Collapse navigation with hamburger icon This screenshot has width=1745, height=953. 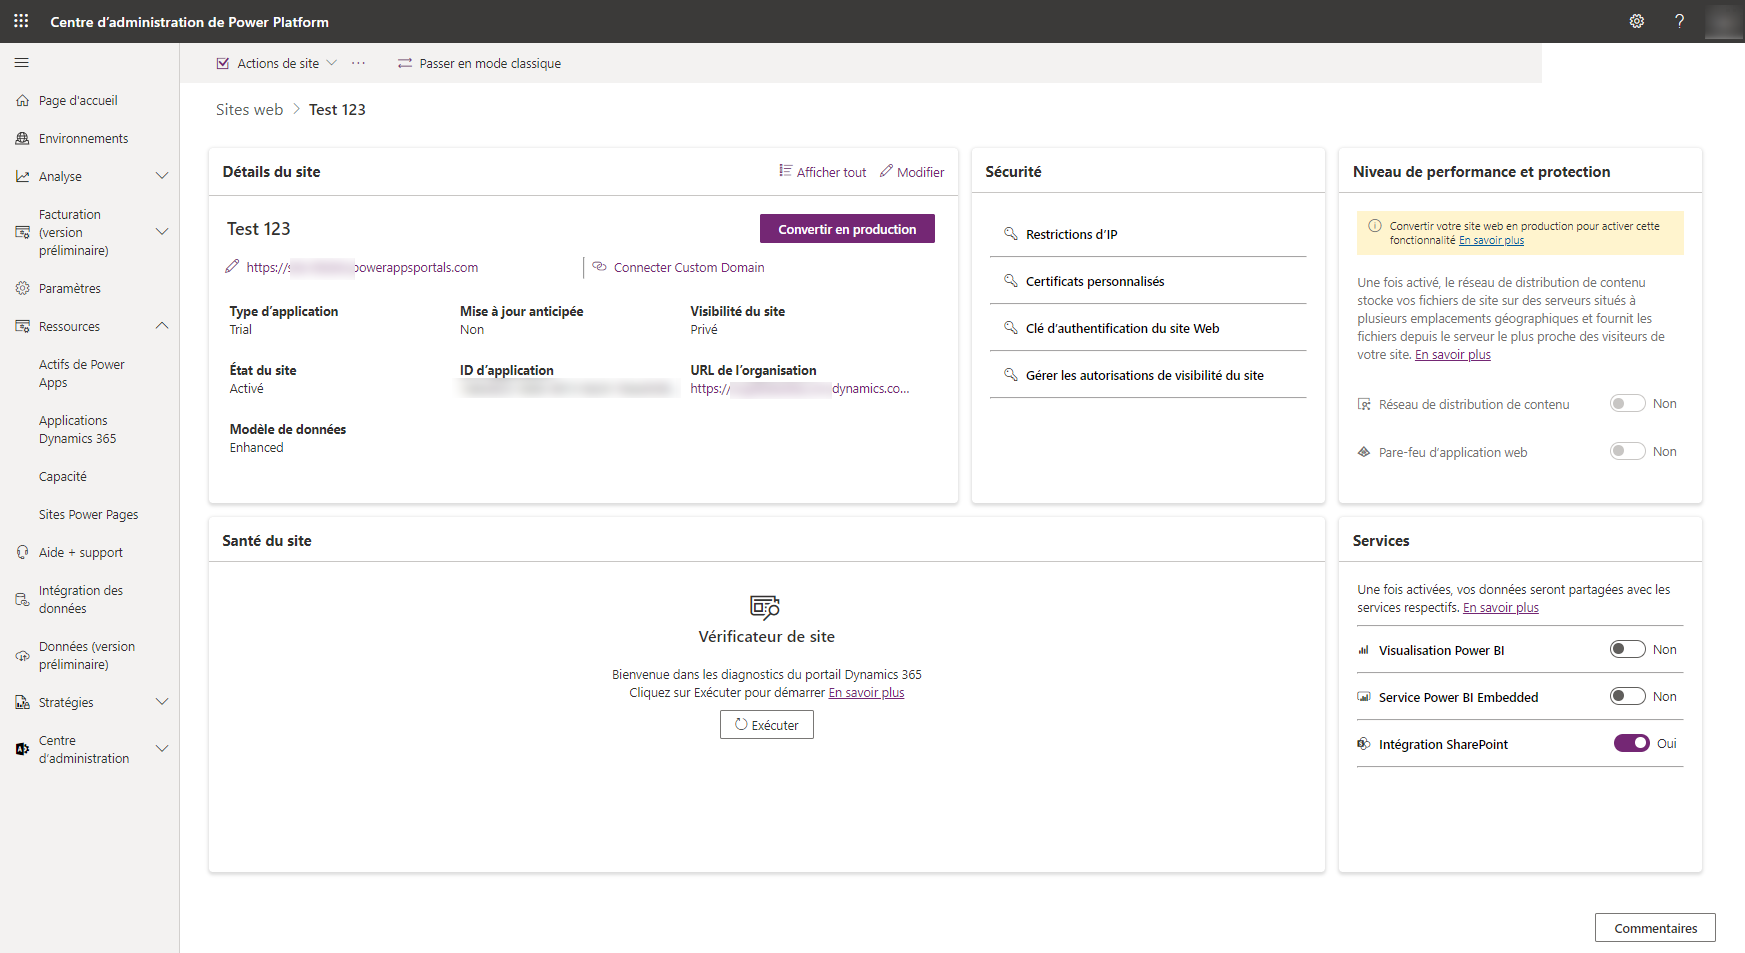click(x=22, y=63)
